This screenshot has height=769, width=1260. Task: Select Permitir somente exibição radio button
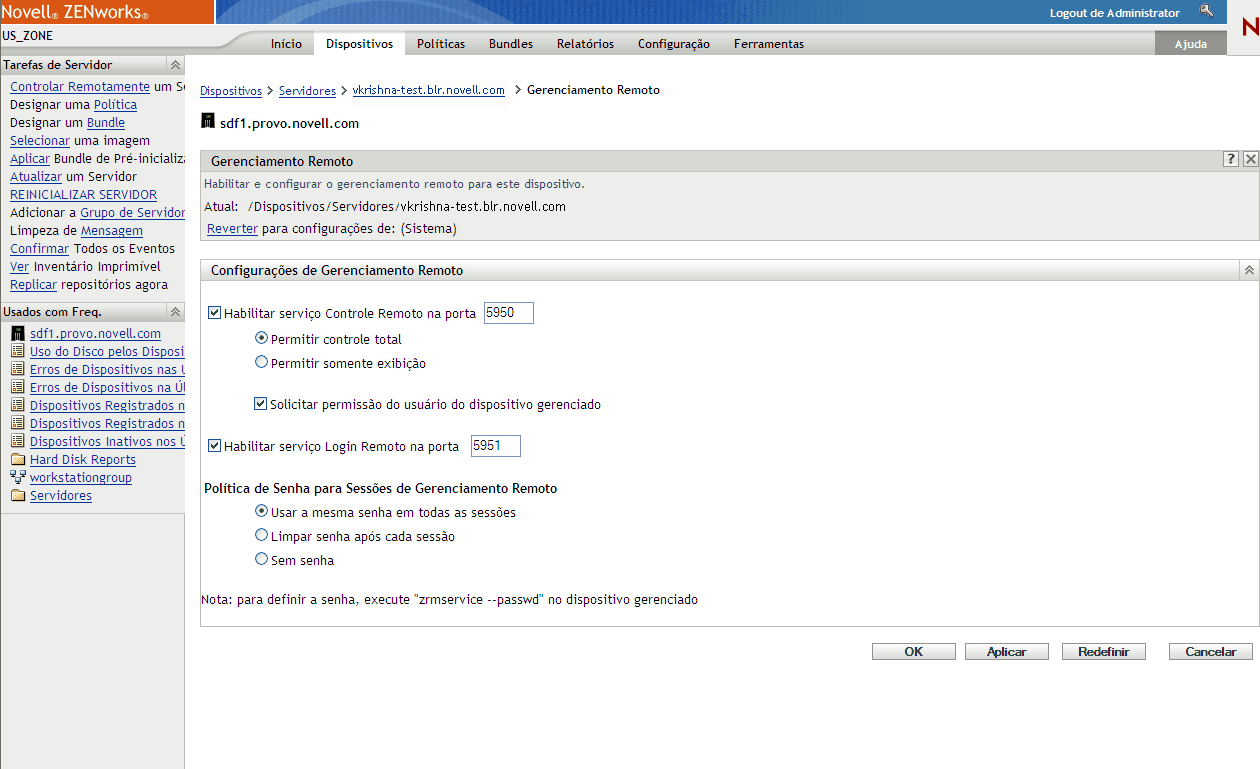[262, 362]
